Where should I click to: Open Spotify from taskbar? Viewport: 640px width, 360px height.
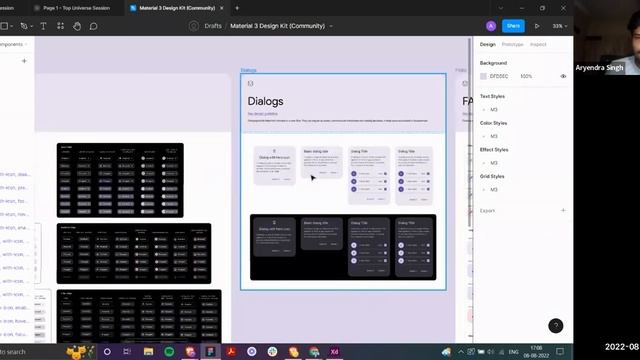(169, 352)
